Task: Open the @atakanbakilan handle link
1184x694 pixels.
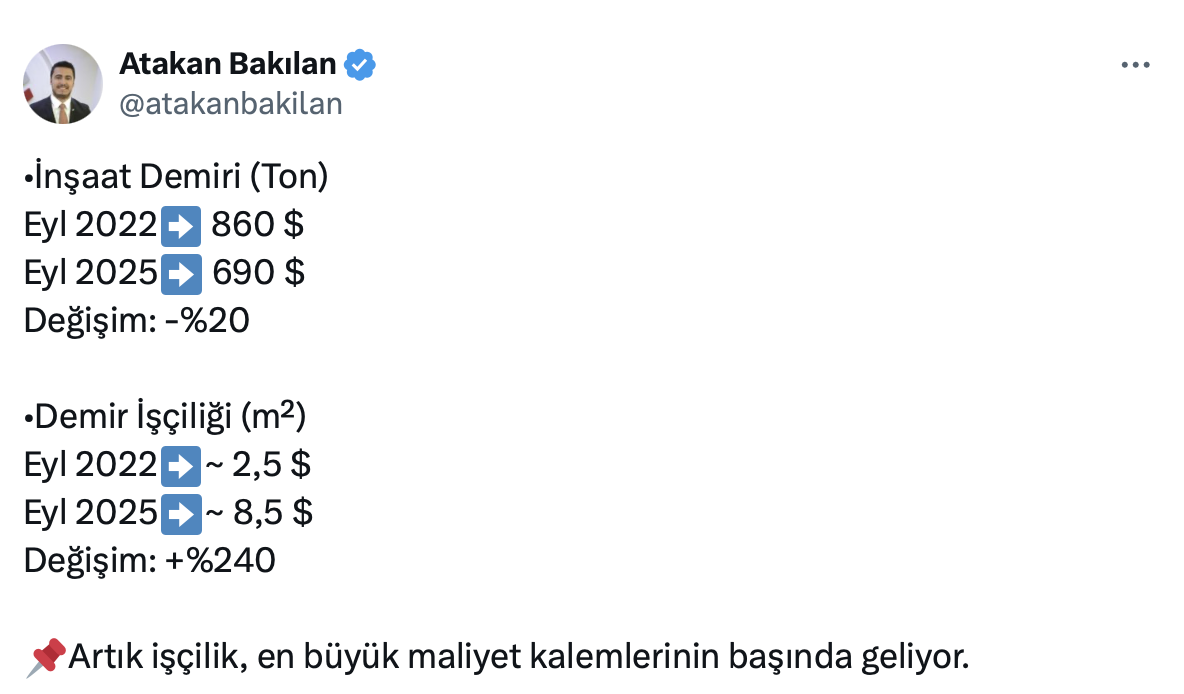Action: pos(231,104)
